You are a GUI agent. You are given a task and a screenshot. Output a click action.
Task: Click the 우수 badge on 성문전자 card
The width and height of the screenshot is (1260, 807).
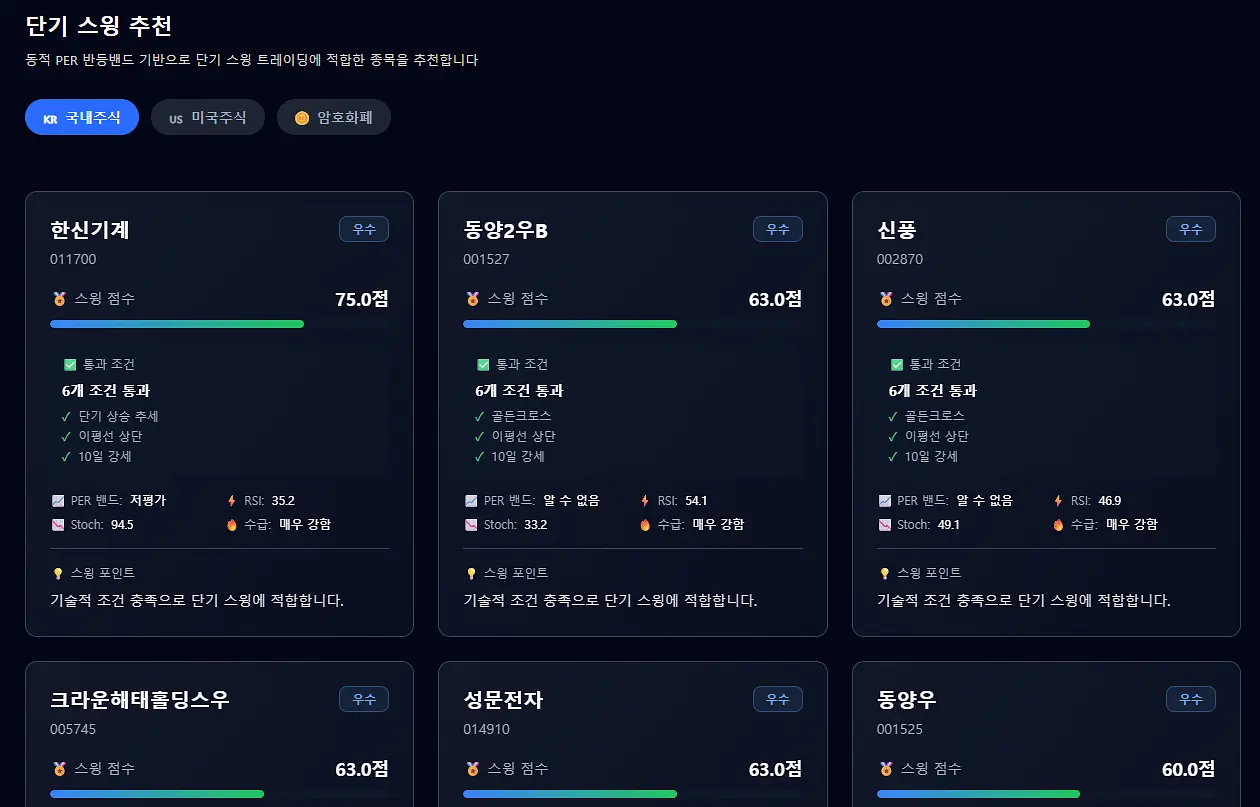[x=778, y=699]
